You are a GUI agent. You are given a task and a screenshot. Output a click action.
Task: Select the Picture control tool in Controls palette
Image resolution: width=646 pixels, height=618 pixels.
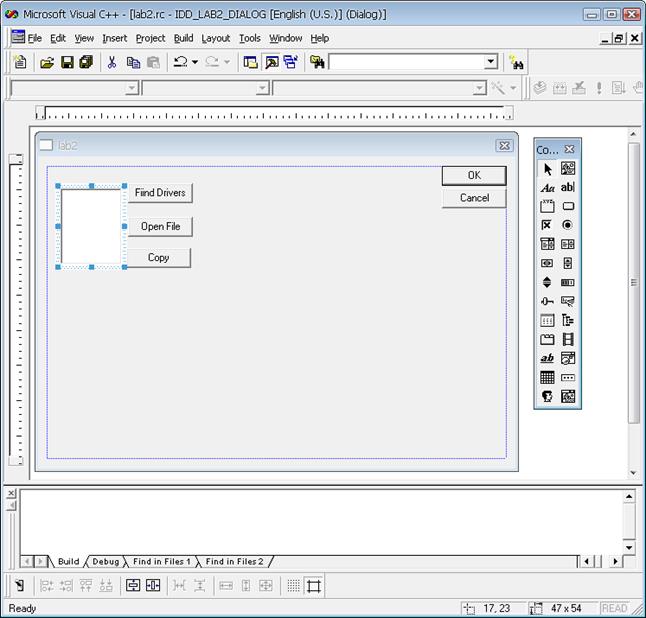click(568, 169)
